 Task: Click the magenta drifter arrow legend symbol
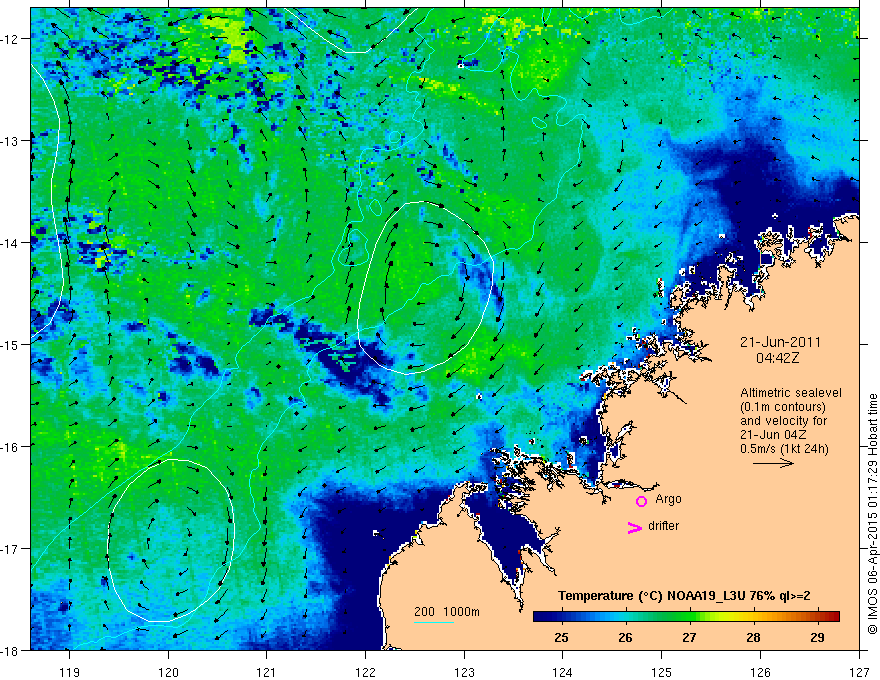pos(634,527)
